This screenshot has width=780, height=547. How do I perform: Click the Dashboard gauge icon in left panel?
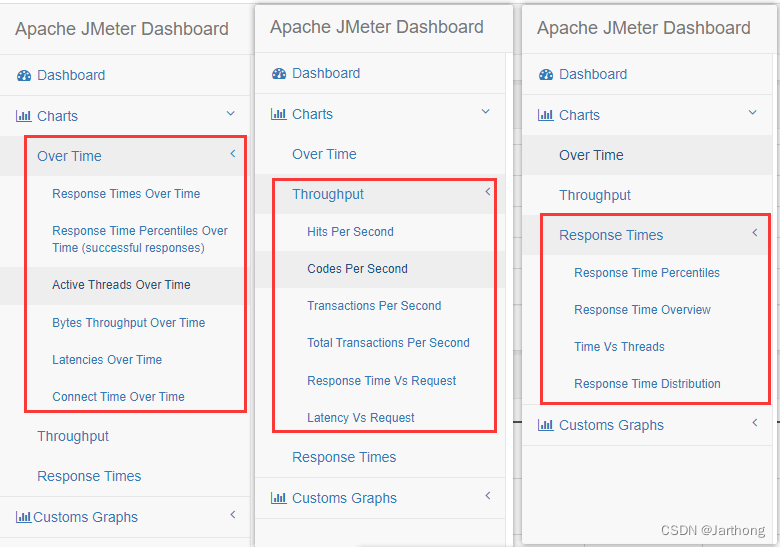pos(24,76)
